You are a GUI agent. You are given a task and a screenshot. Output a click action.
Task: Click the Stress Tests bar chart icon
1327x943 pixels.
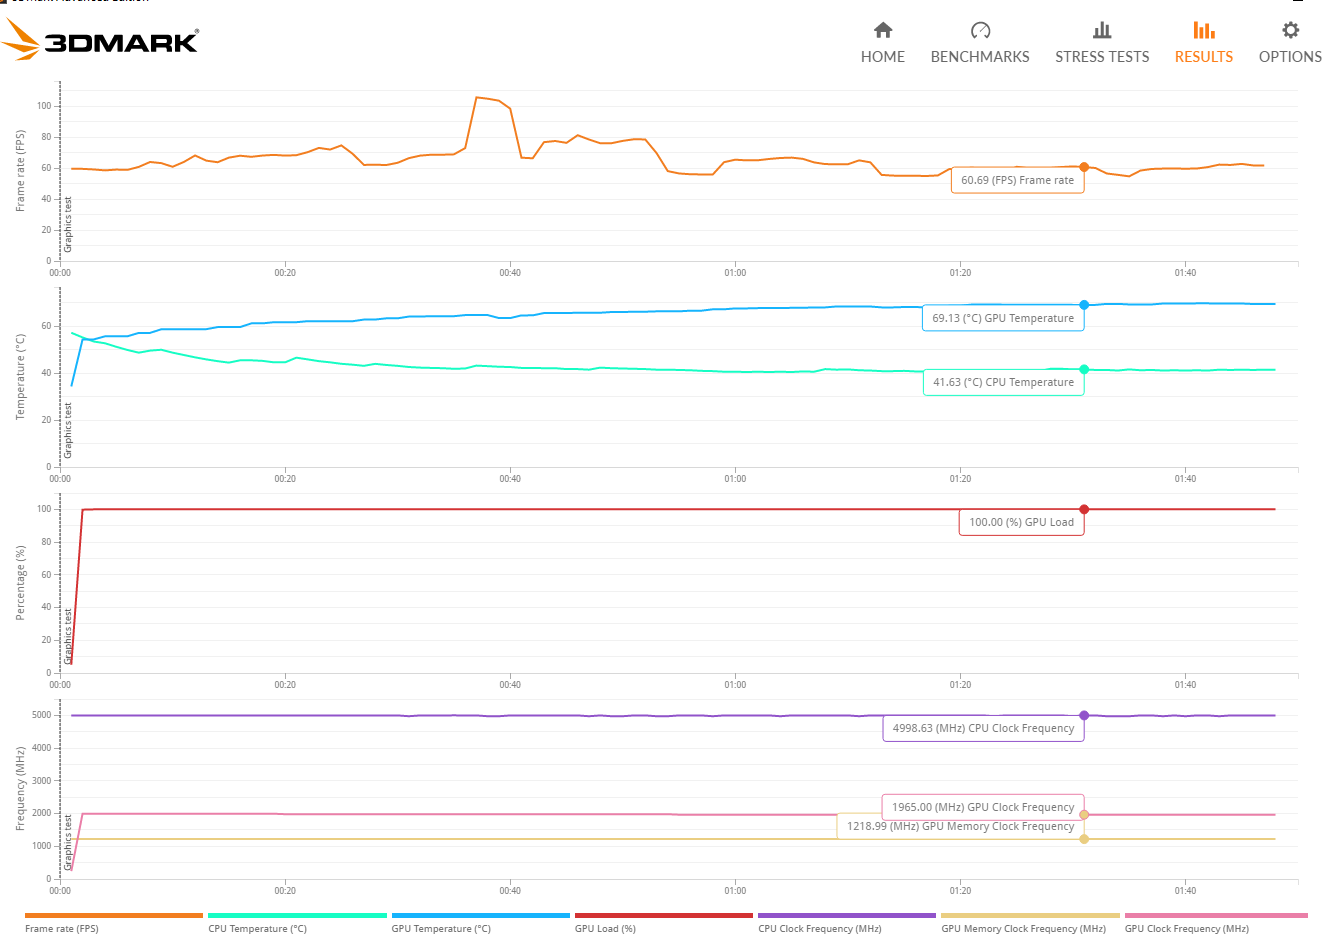point(1102,30)
